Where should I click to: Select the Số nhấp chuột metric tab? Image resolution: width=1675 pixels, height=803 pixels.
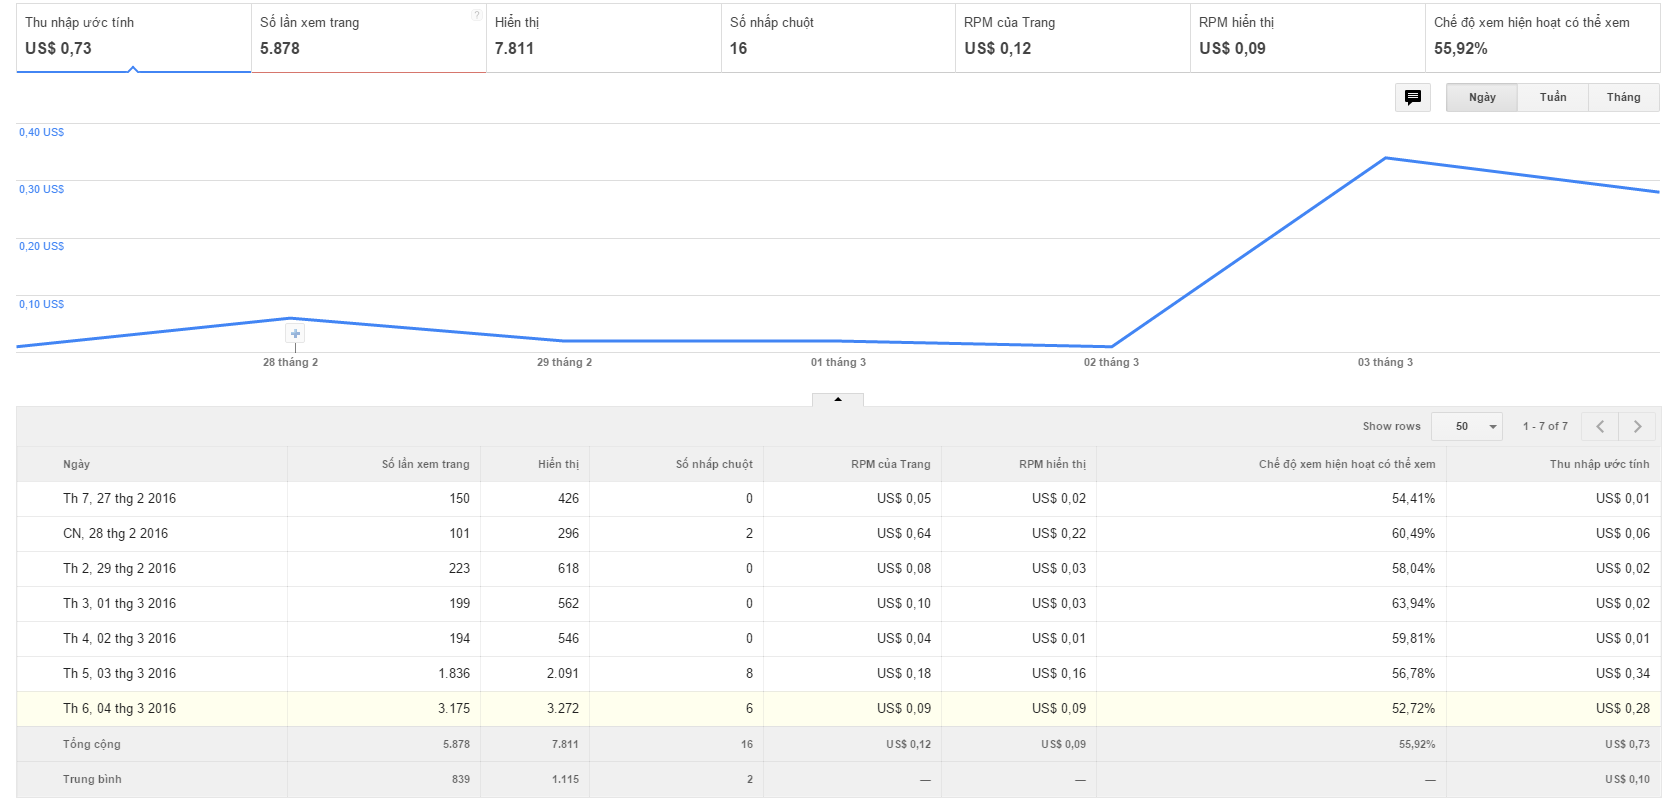tap(838, 37)
